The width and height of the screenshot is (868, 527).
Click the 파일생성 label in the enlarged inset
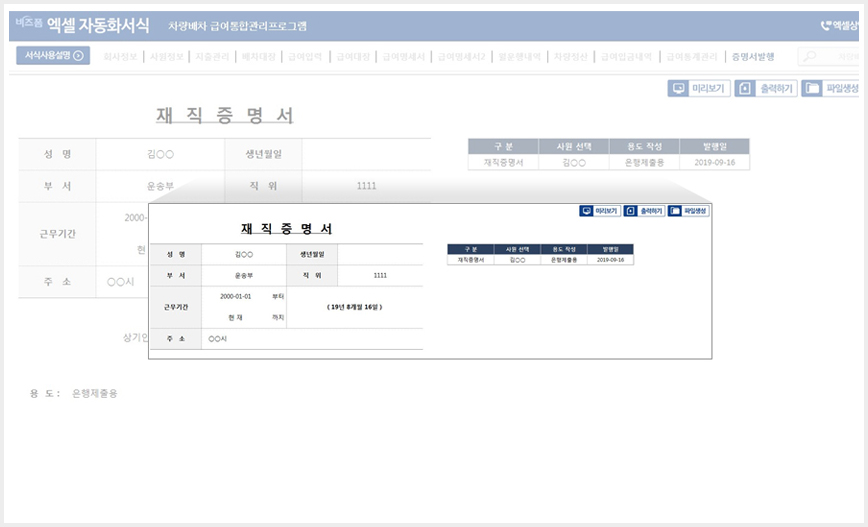pos(695,211)
